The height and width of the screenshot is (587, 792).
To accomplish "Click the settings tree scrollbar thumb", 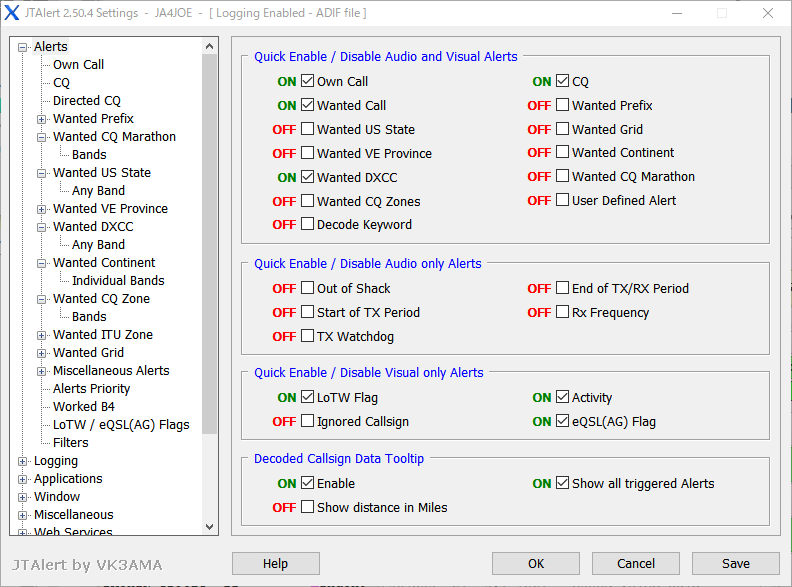I will click(210, 244).
